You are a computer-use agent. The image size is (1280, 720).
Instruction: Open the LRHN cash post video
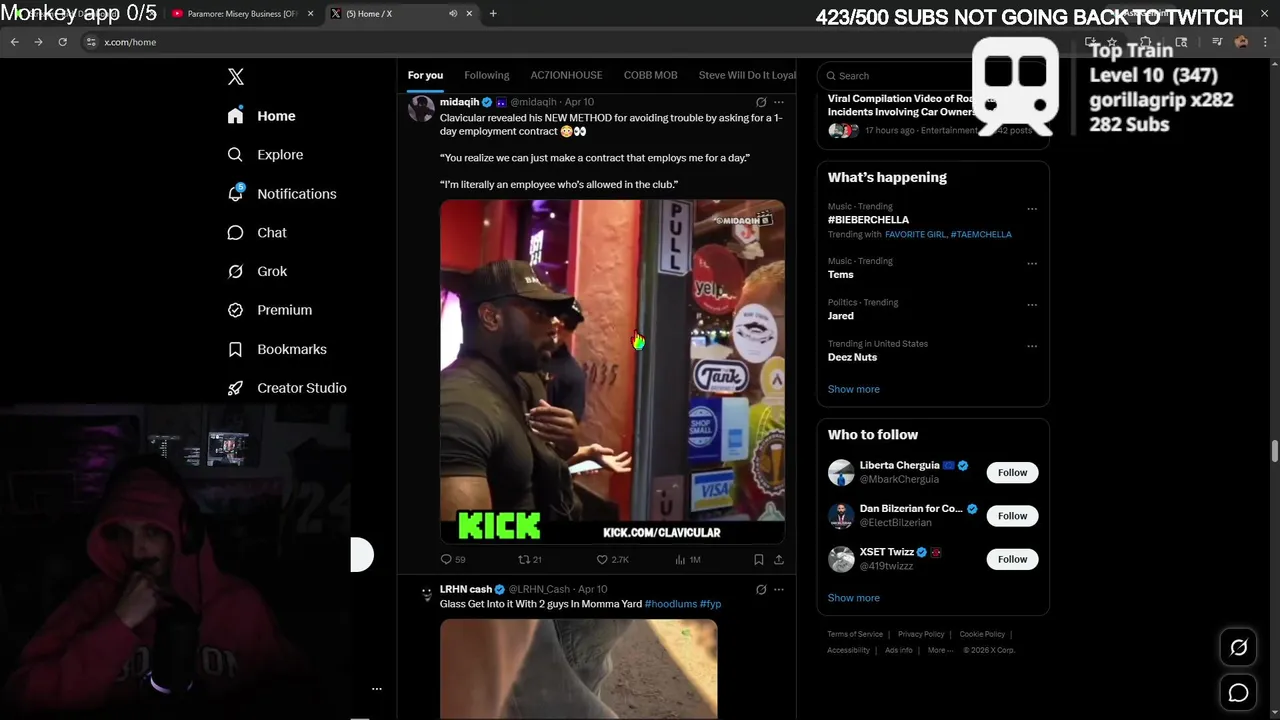(579, 669)
